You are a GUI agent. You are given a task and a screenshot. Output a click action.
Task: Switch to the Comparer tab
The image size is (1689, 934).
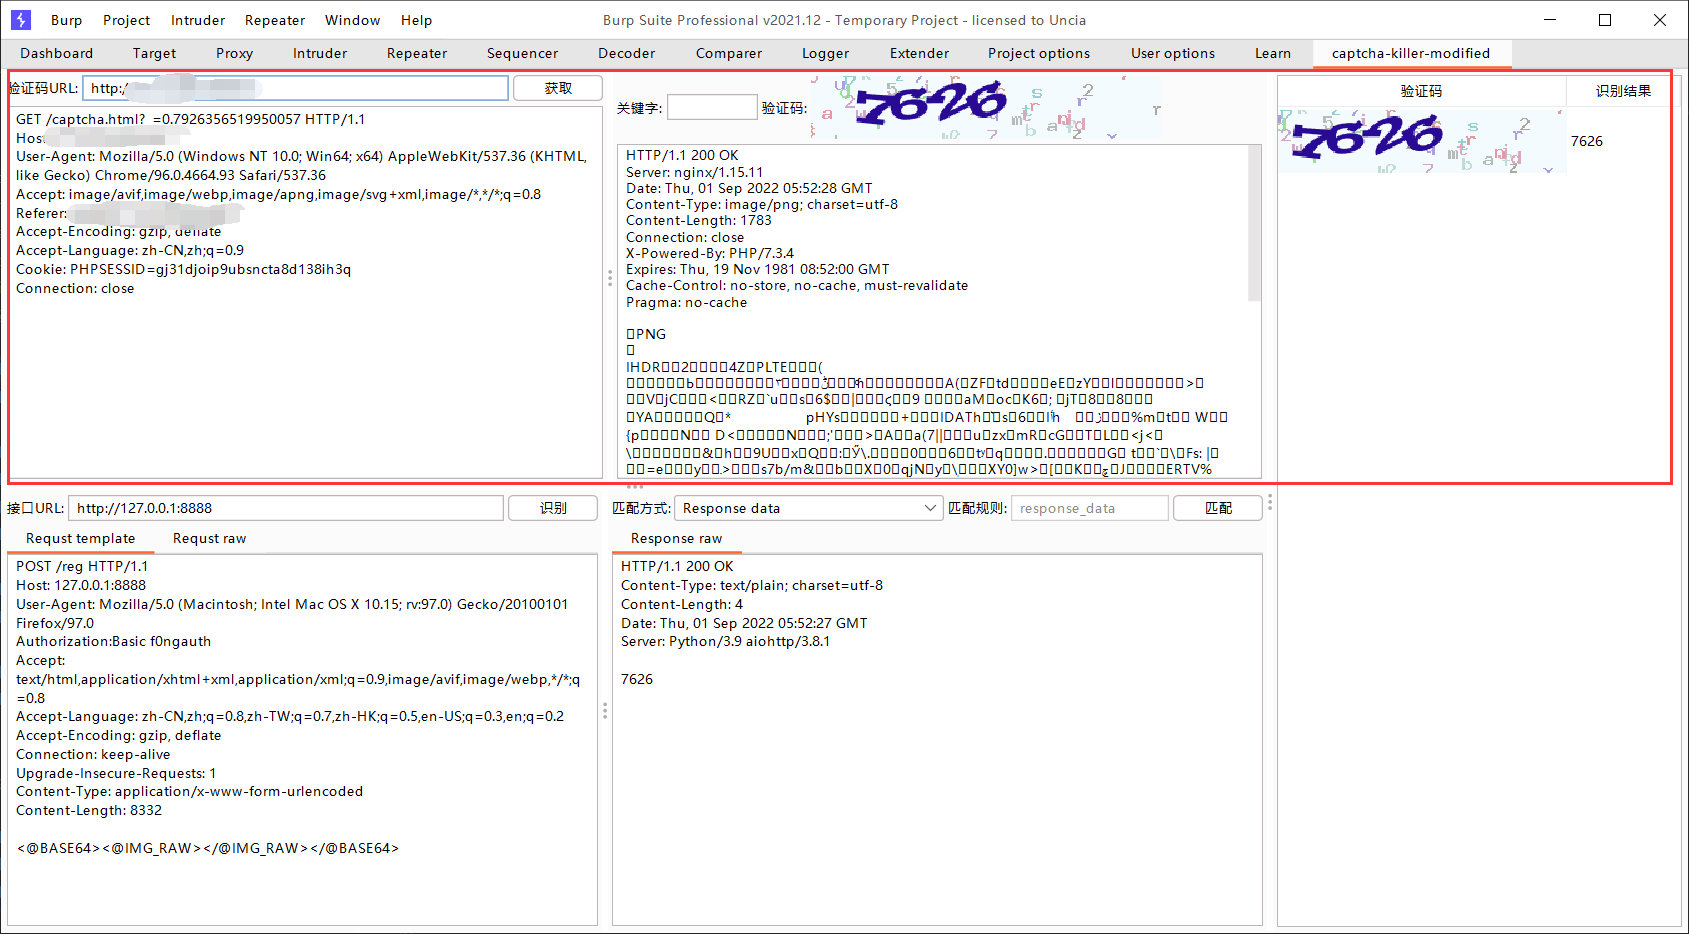[x=729, y=53]
